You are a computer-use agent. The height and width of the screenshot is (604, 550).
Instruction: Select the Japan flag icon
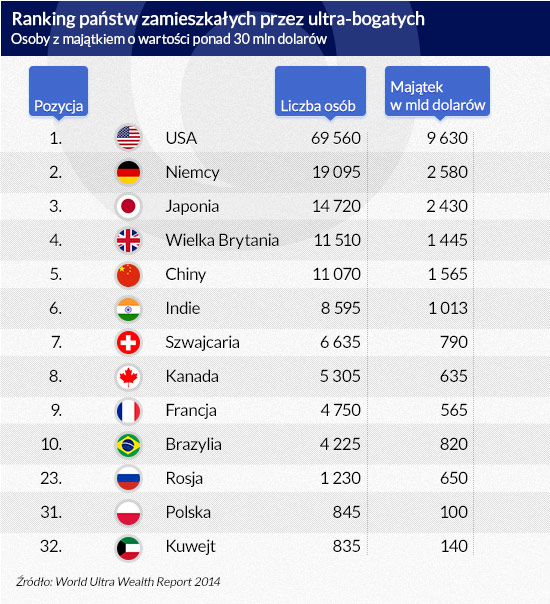(x=128, y=206)
